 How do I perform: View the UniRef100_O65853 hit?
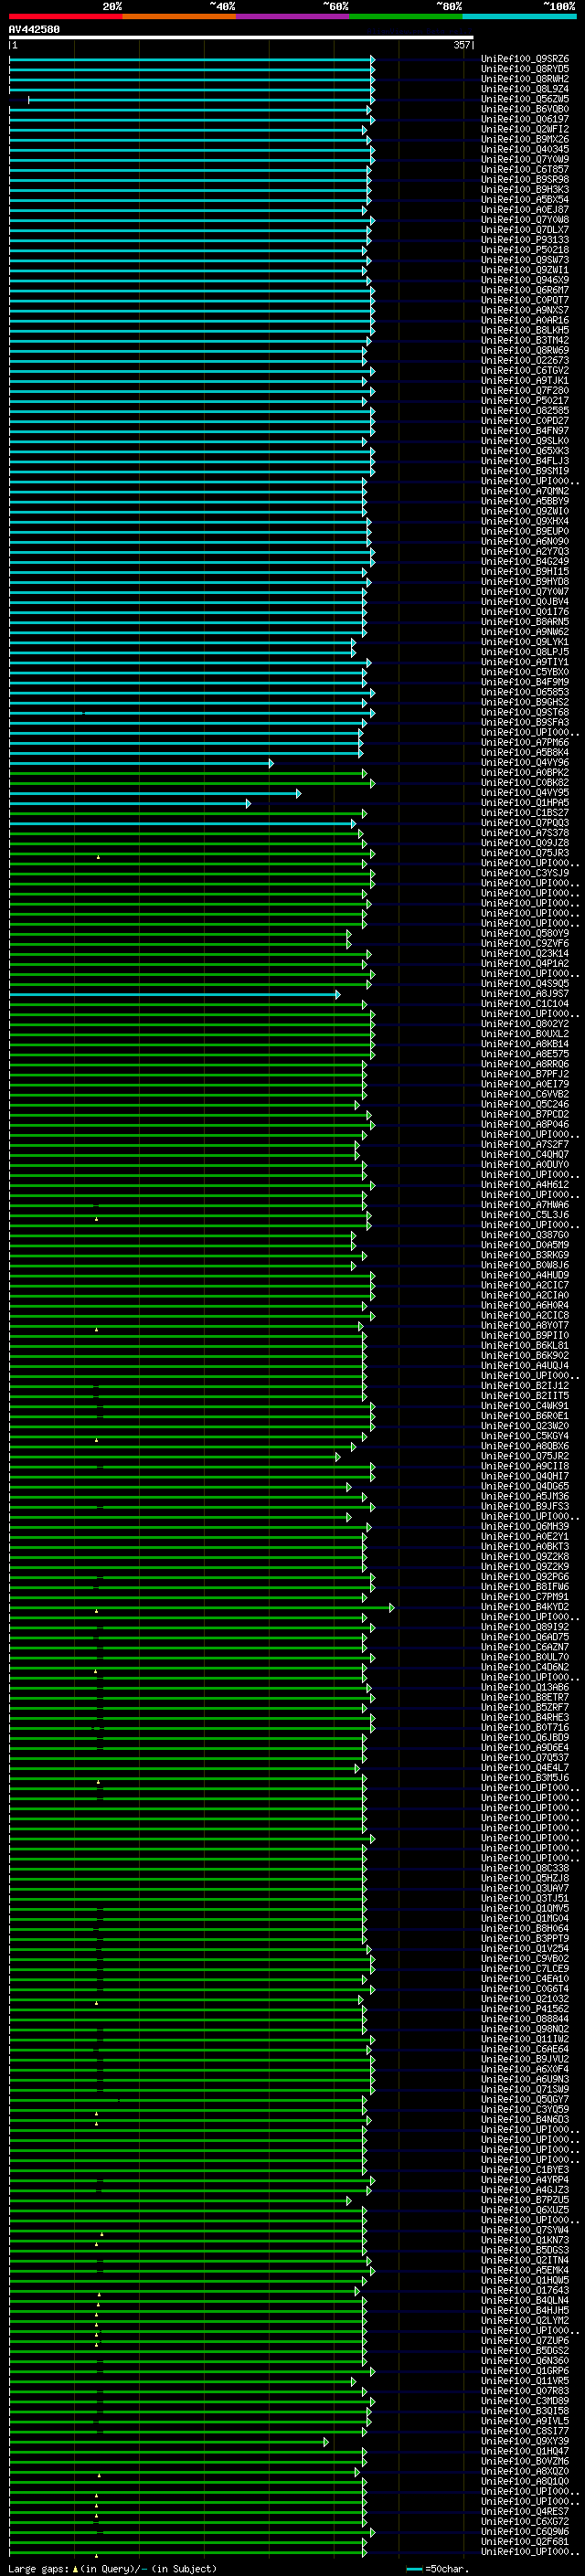coord(525,692)
